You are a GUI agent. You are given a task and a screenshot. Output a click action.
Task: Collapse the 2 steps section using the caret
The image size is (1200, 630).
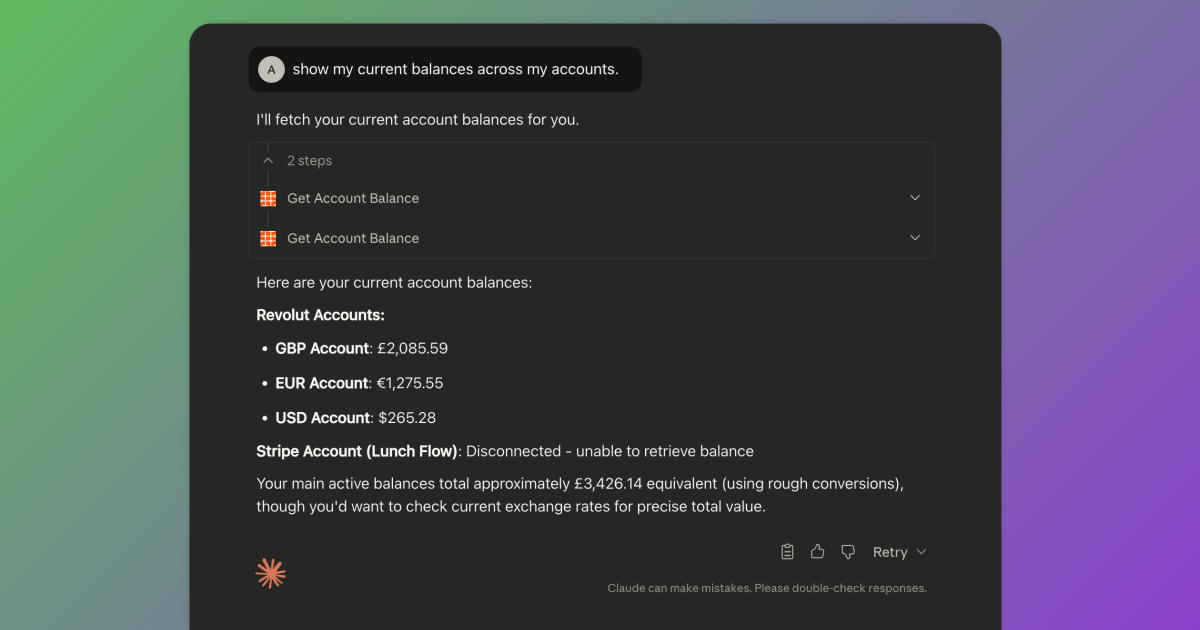coord(268,161)
